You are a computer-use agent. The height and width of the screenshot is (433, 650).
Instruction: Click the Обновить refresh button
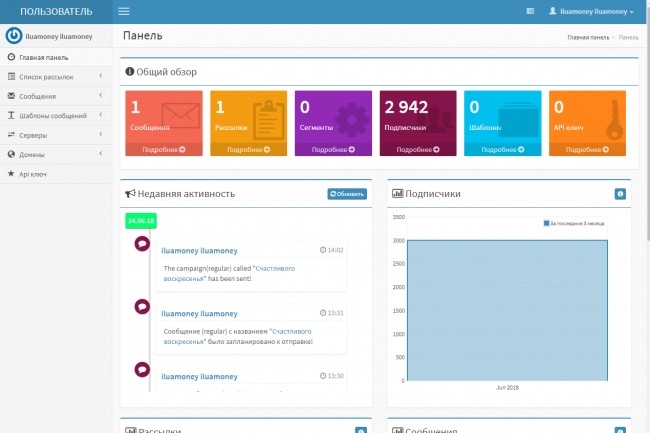(x=347, y=194)
